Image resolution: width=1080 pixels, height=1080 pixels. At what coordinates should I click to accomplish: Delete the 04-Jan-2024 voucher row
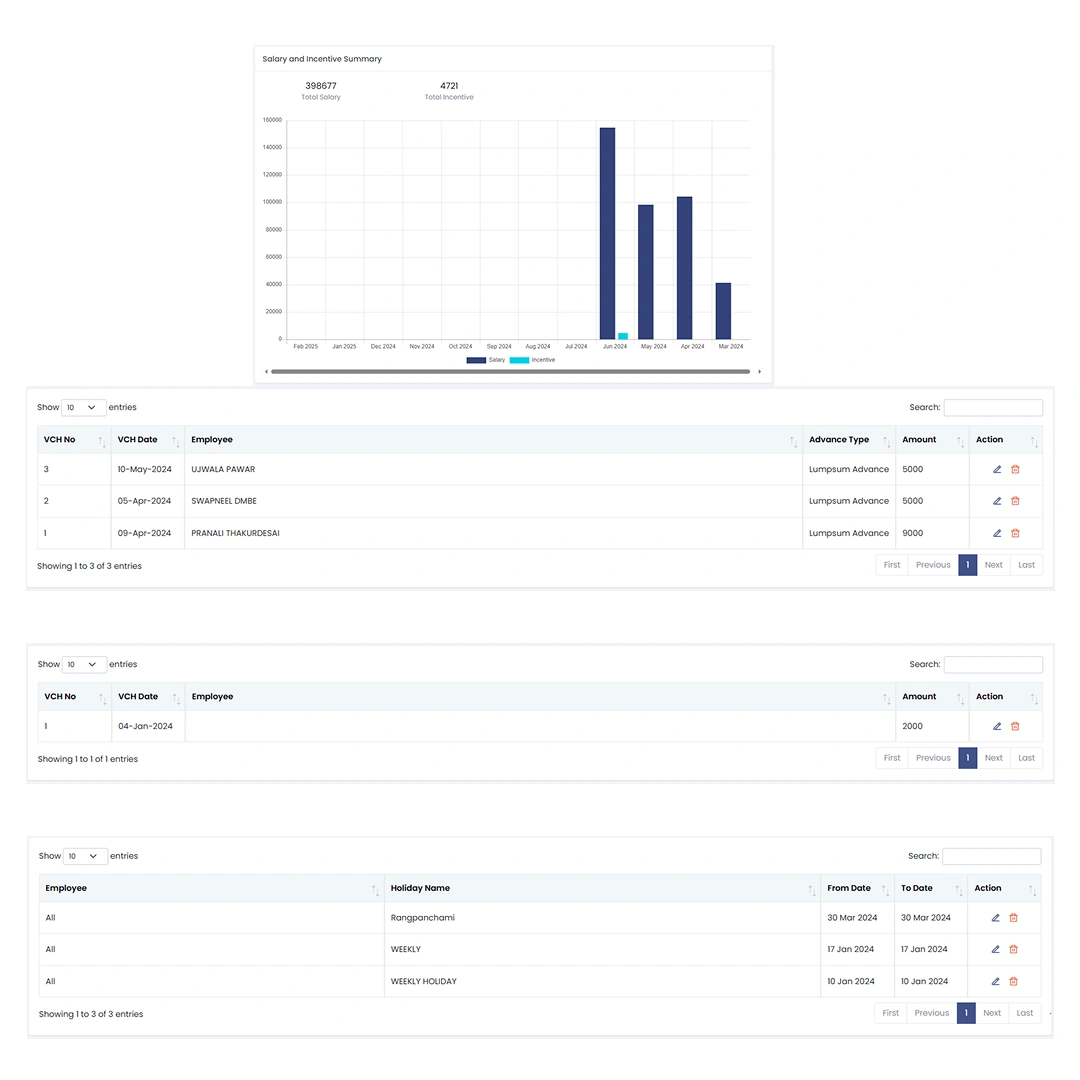(x=1015, y=726)
